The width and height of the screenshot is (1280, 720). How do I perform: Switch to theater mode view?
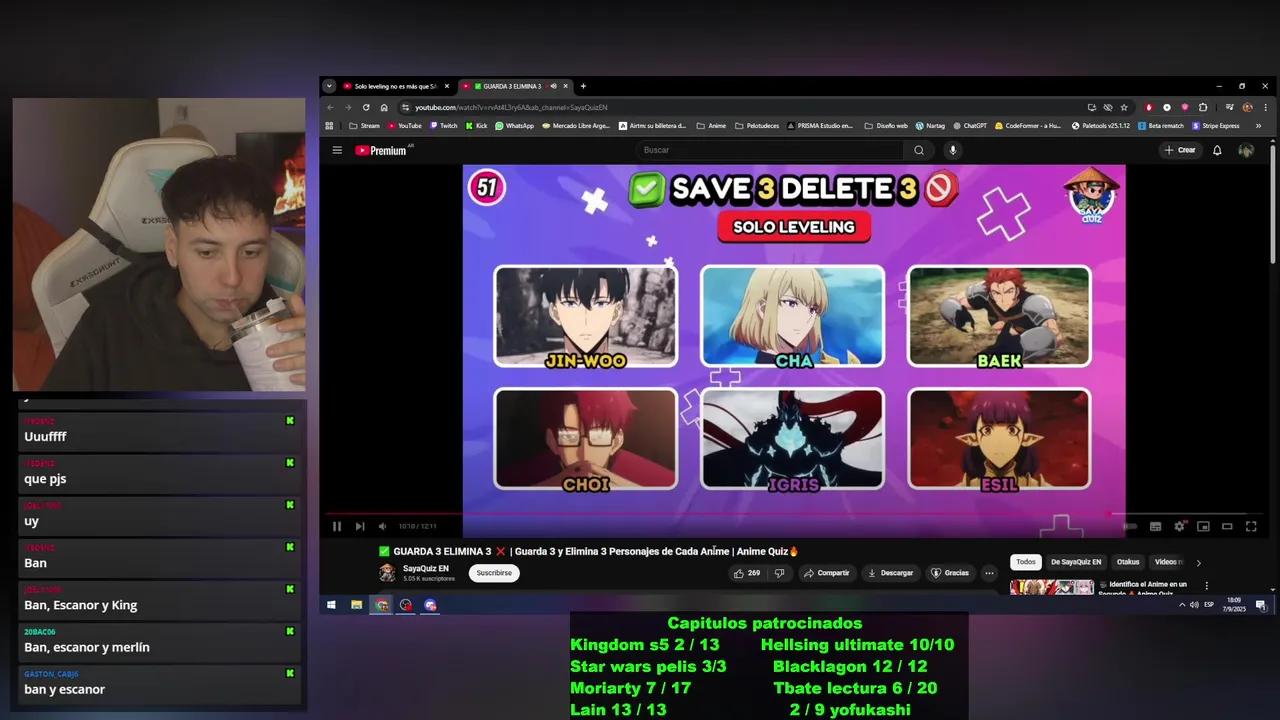(x=1227, y=526)
